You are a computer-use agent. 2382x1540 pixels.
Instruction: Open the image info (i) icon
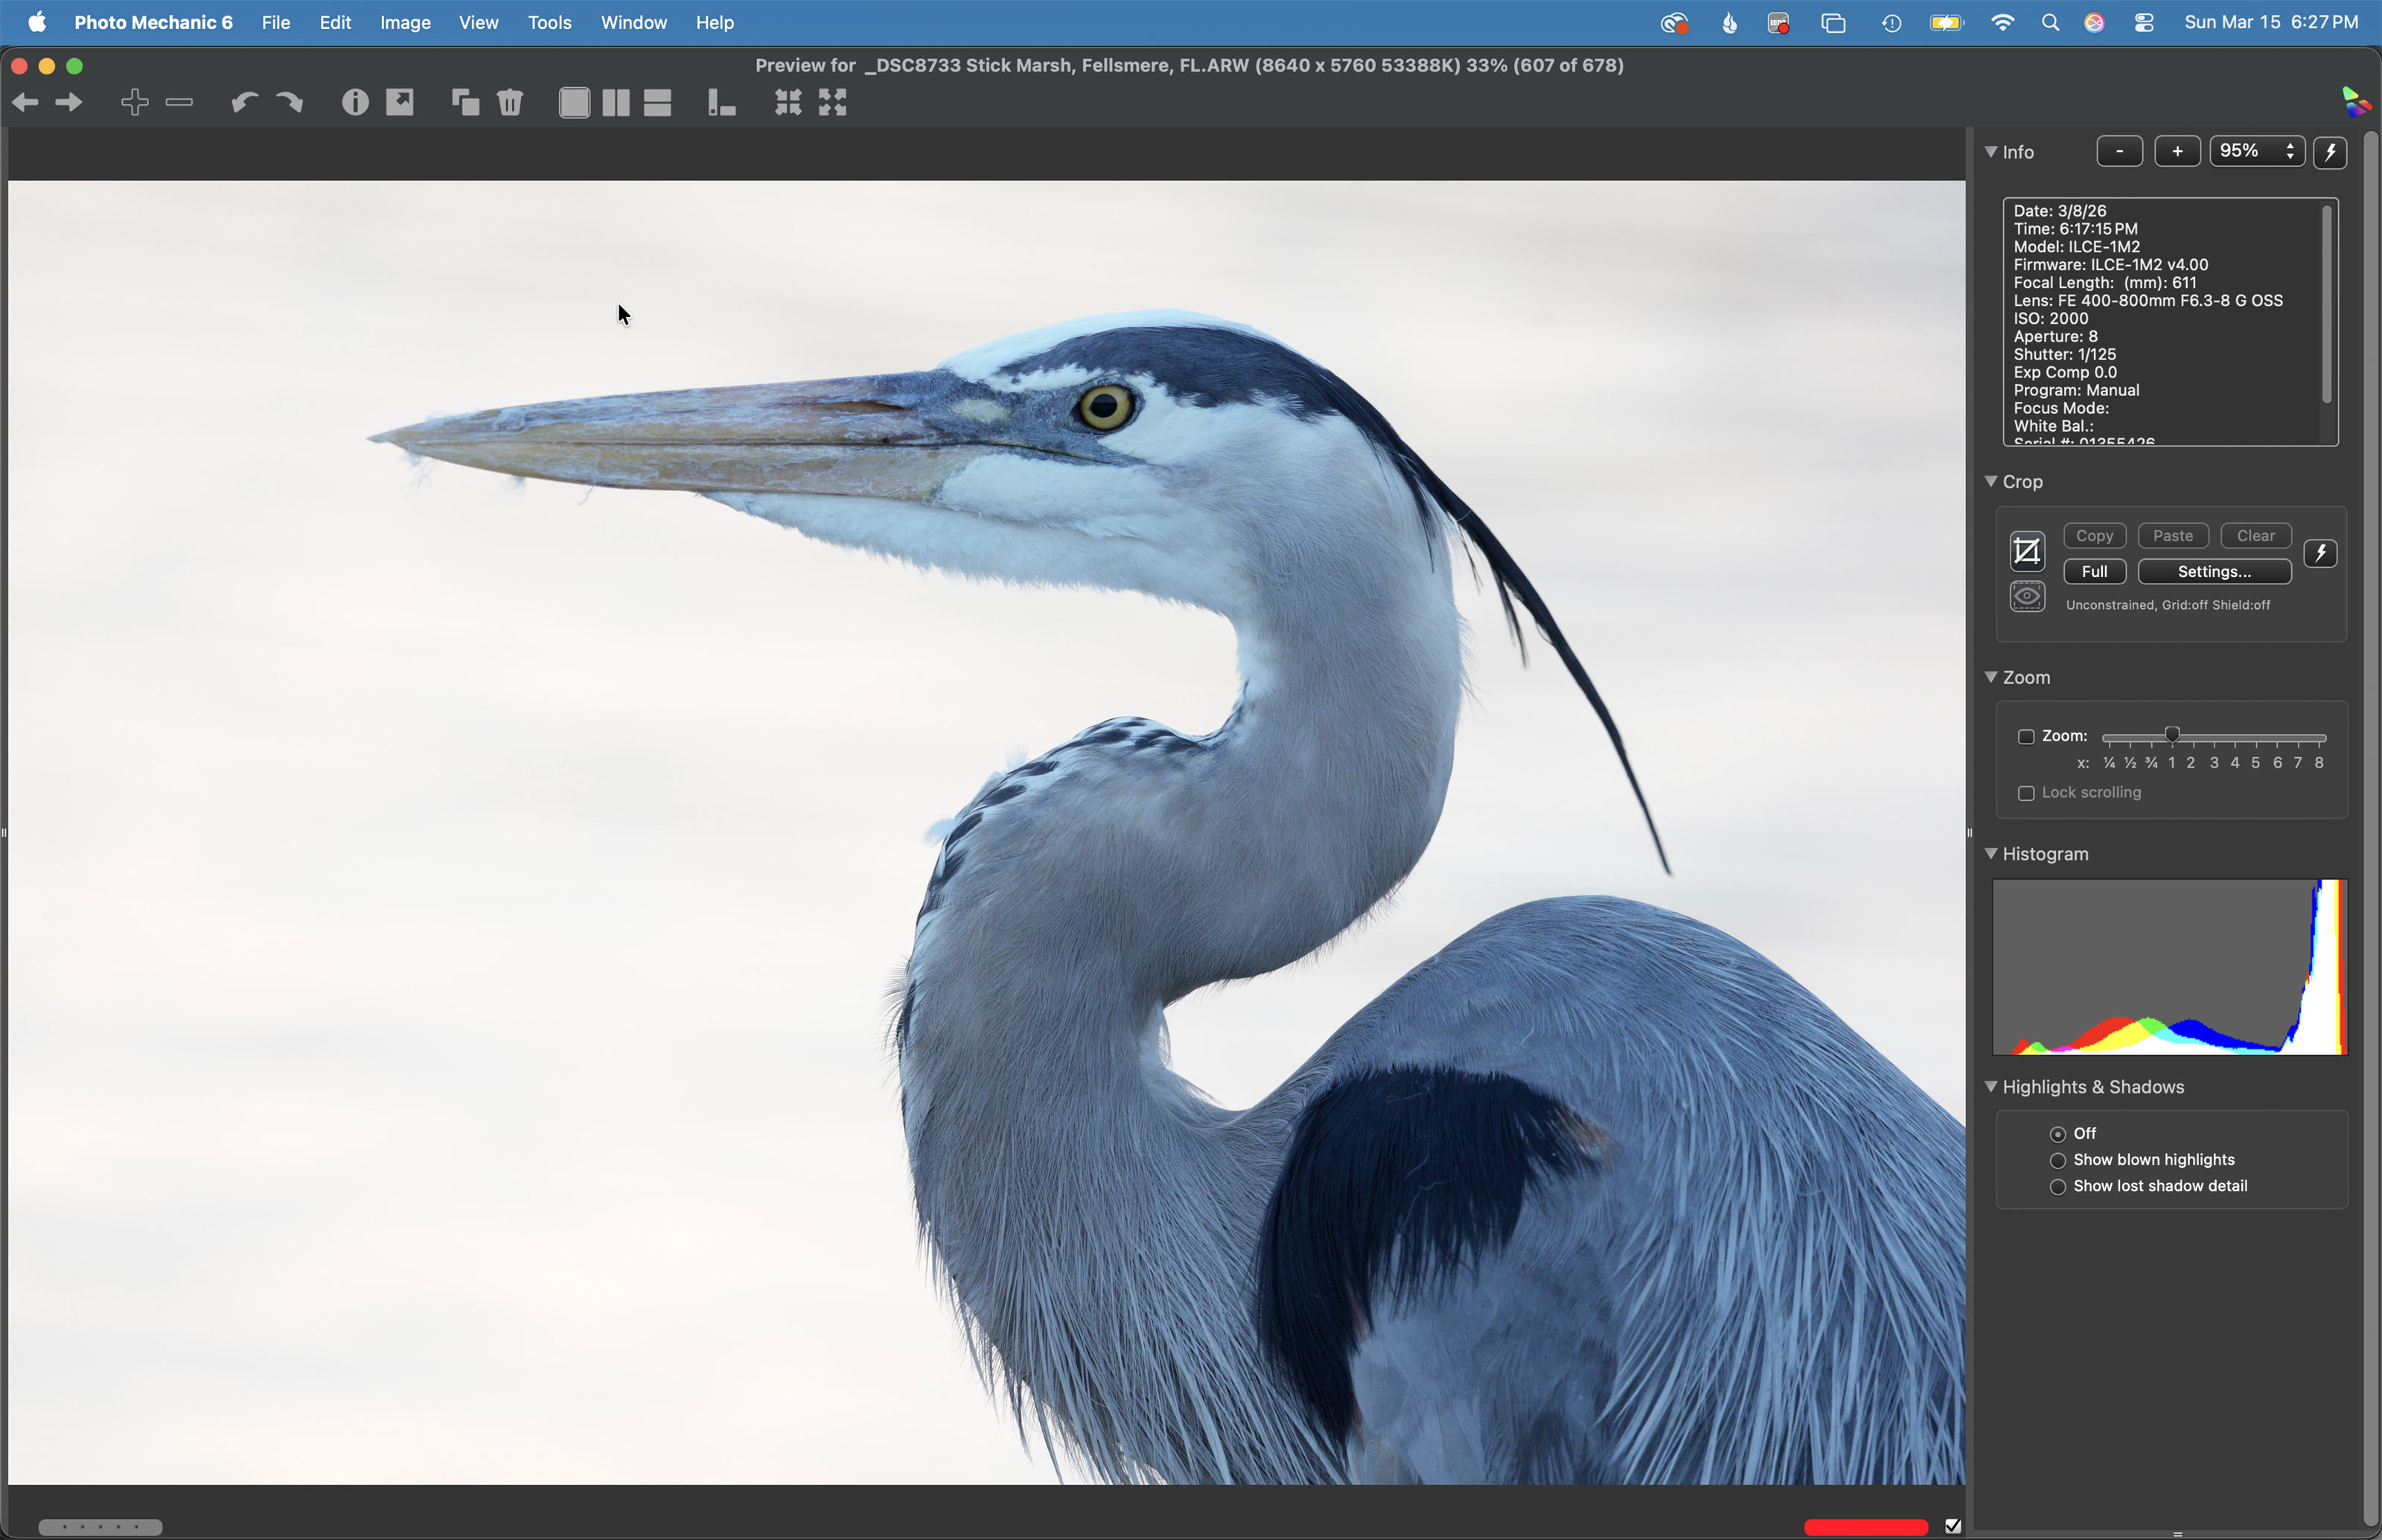pyautogui.click(x=355, y=102)
